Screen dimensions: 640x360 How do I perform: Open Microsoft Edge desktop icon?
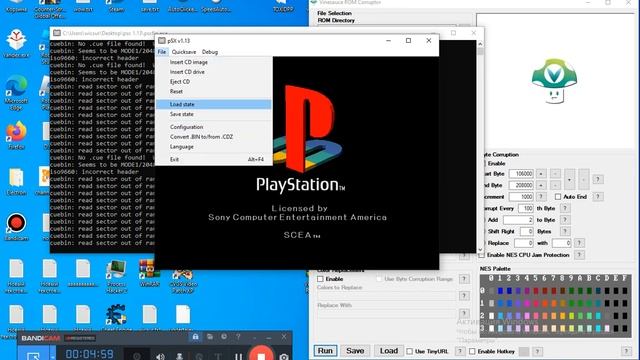click(x=16, y=93)
